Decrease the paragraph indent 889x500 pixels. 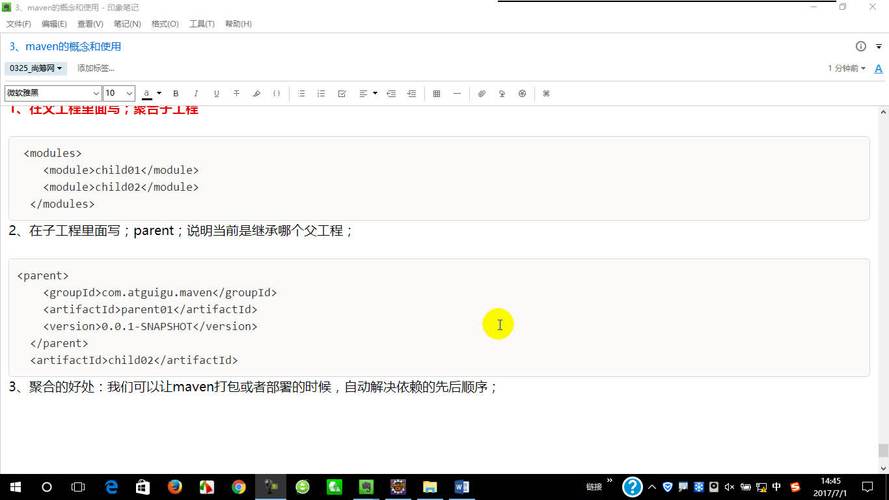point(391,94)
